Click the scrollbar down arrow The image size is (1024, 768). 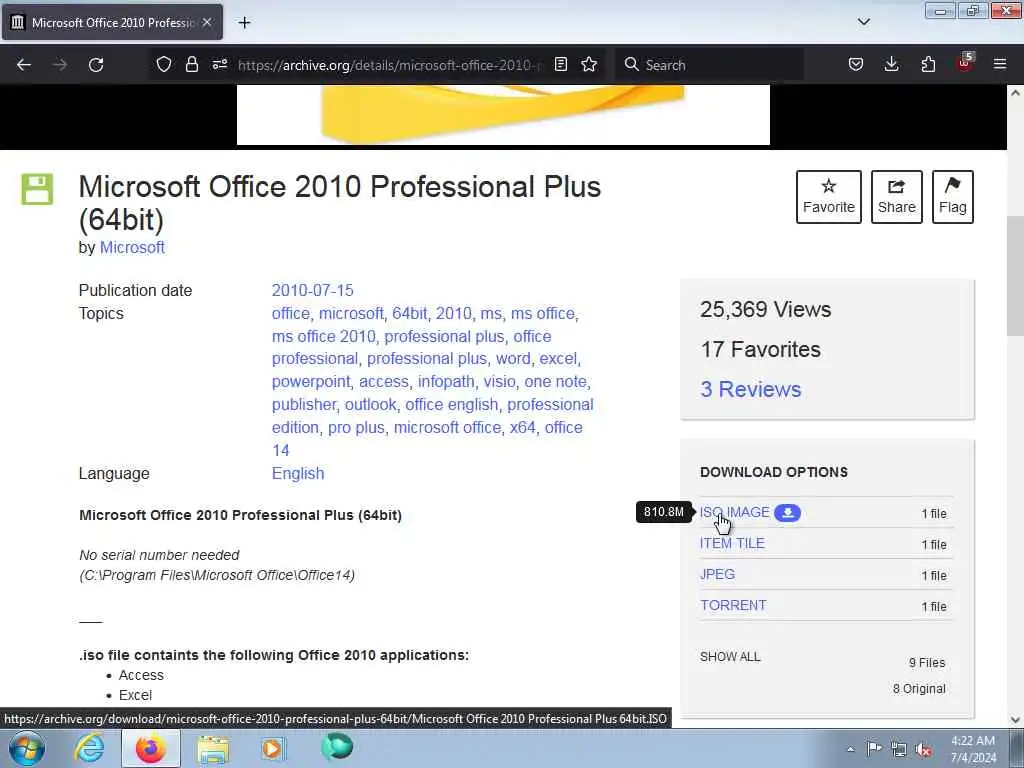[1016, 720]
